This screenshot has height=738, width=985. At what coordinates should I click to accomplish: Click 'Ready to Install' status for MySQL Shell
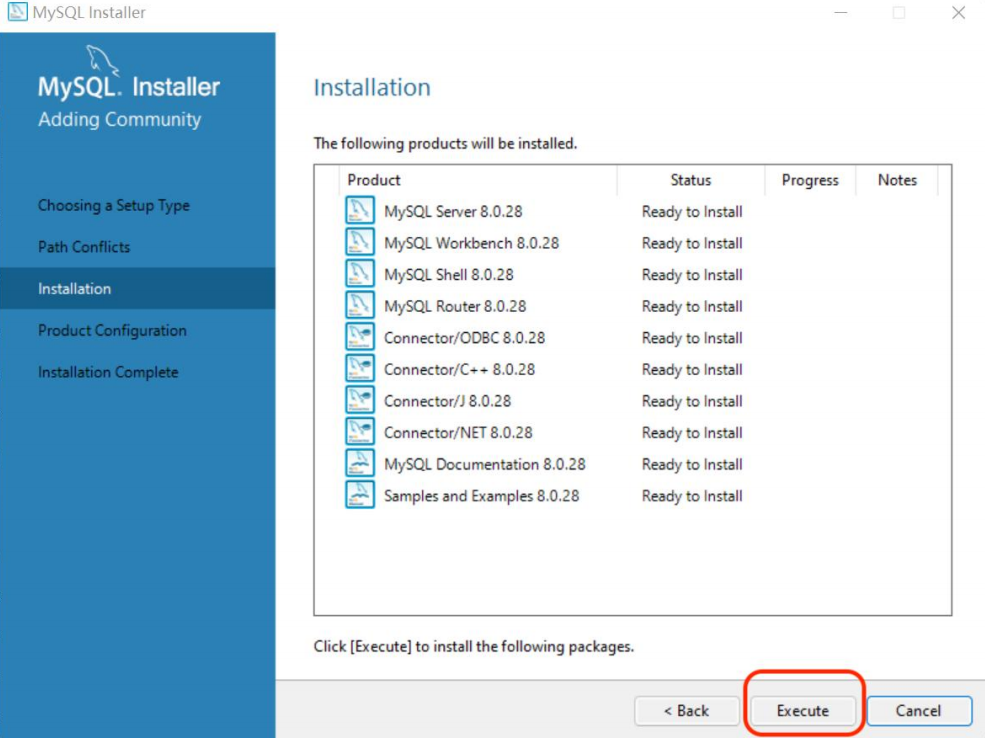pos(692,274)
